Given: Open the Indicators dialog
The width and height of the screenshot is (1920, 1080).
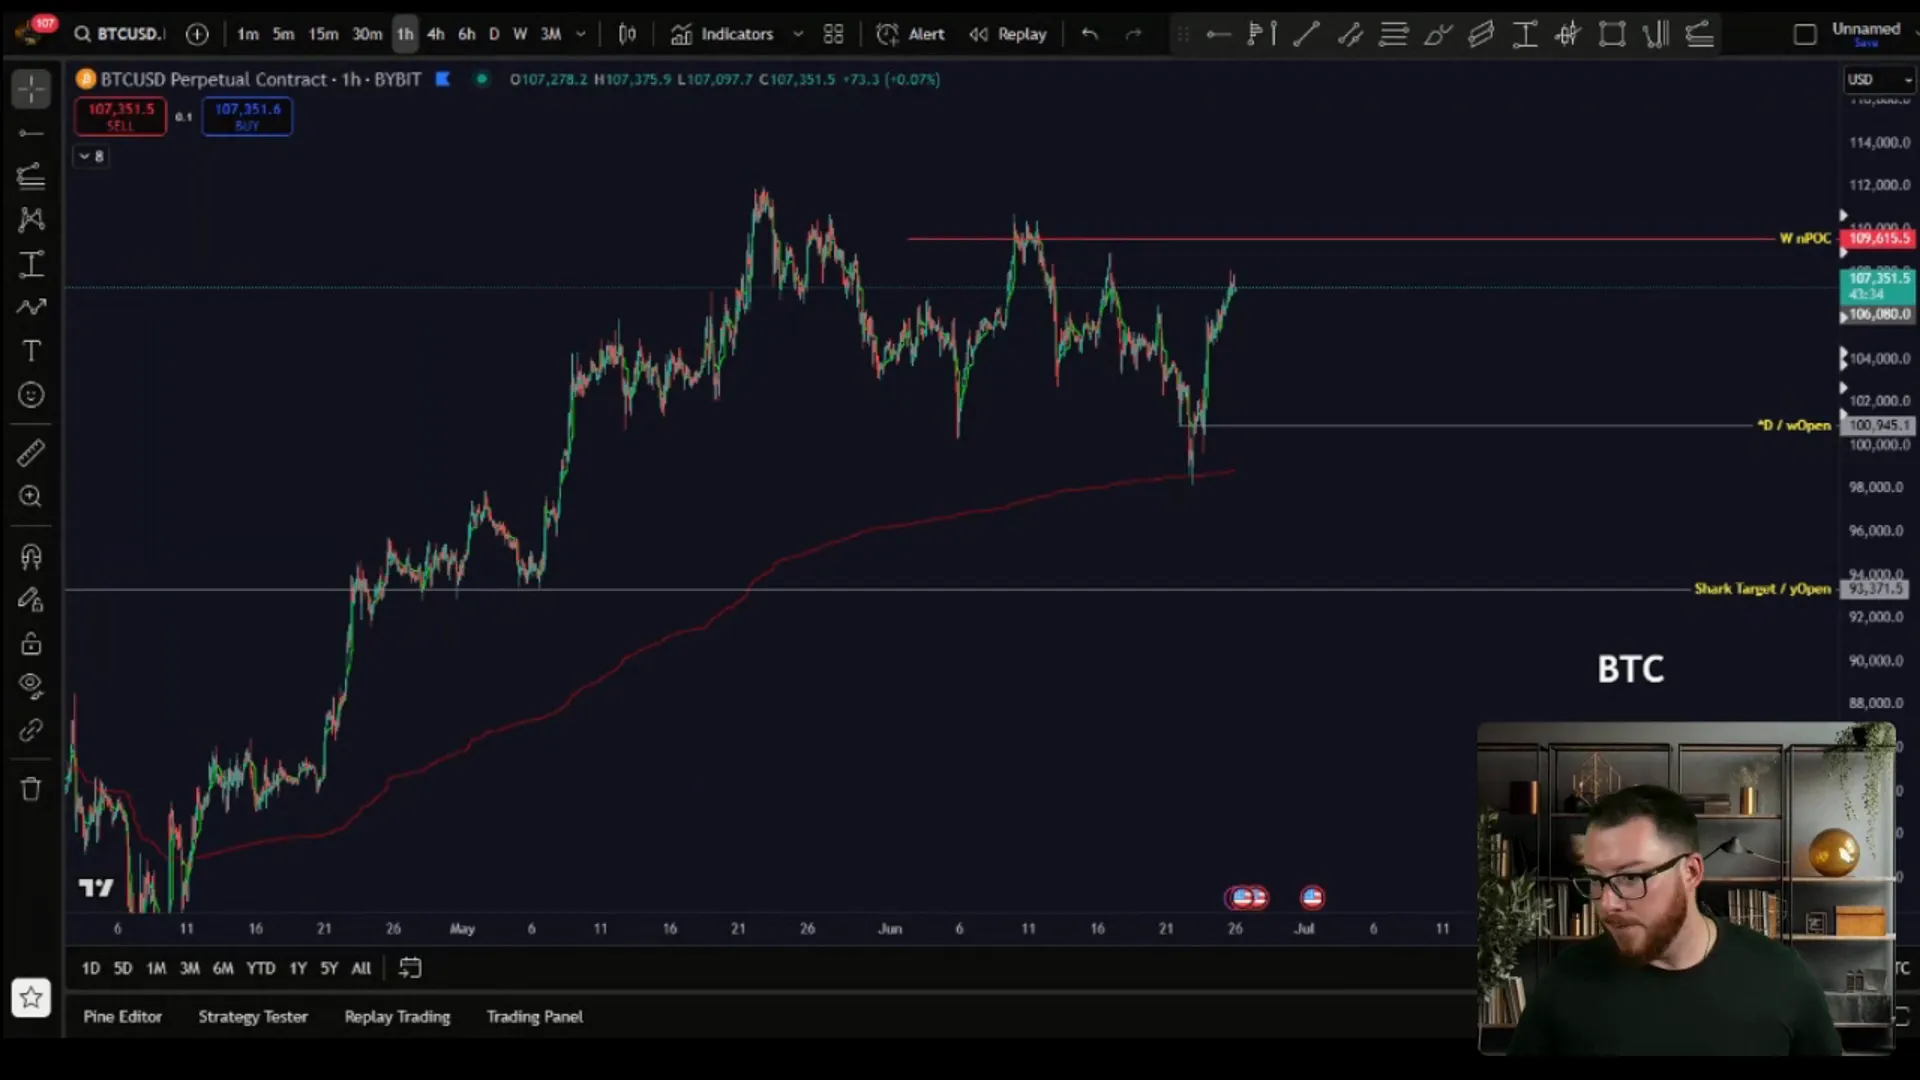Looking at the screenshot, I should (x=722, y=34).
